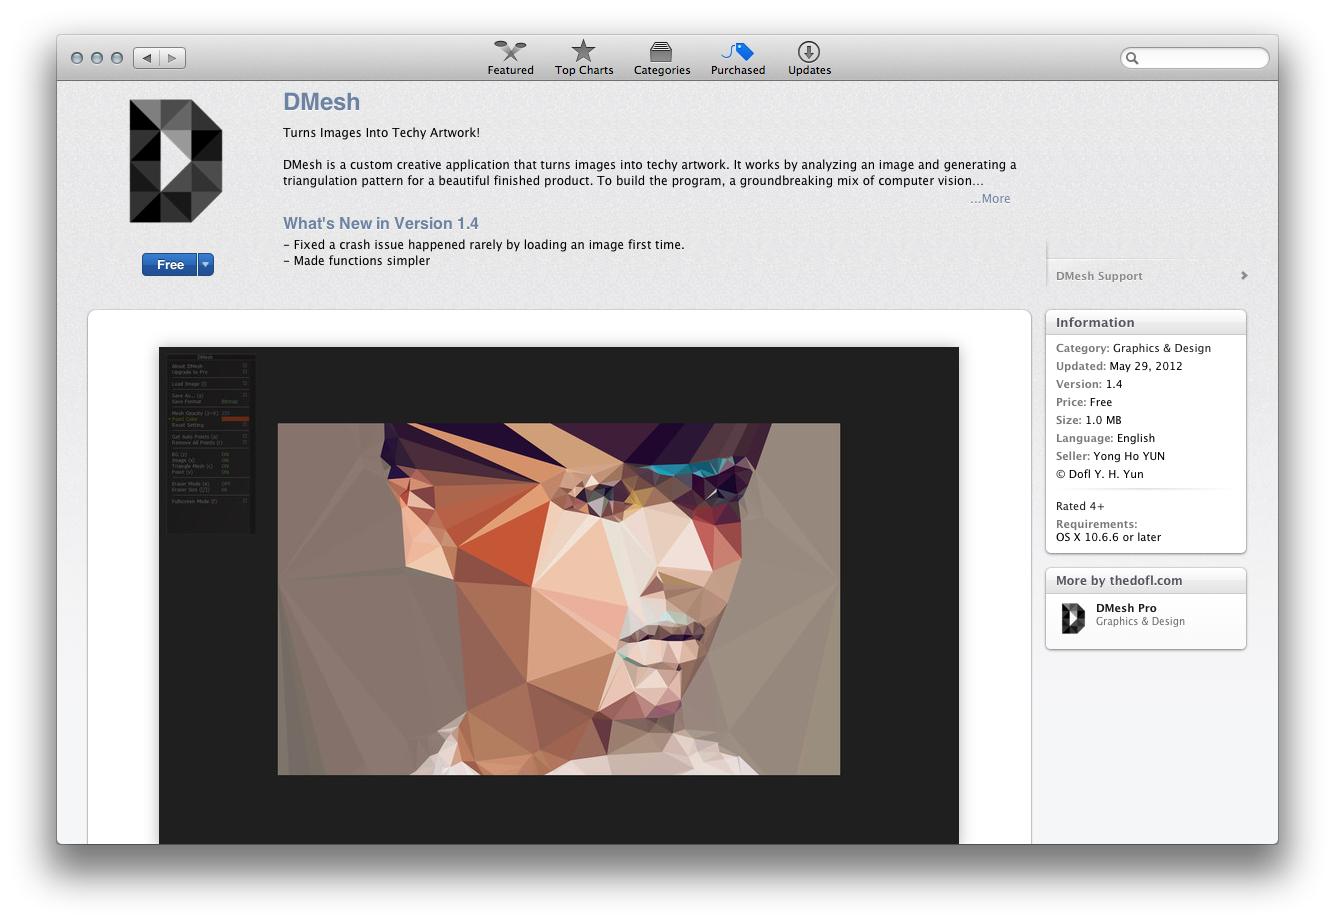Go forward with the right arrow button
The height and width of the screenshot is (923, 1335).
[172, 59]
